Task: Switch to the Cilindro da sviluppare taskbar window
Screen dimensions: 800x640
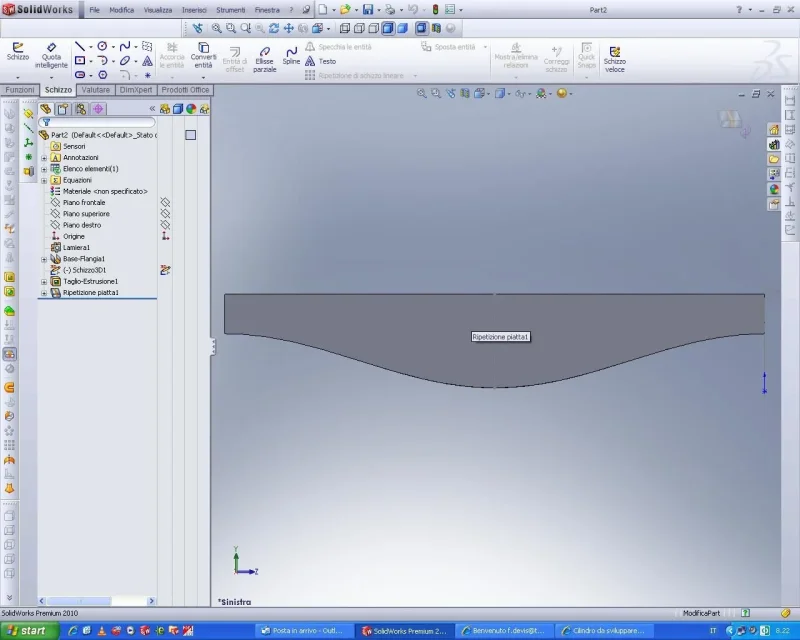Action: pyautogui.click(x=604, y=631)
